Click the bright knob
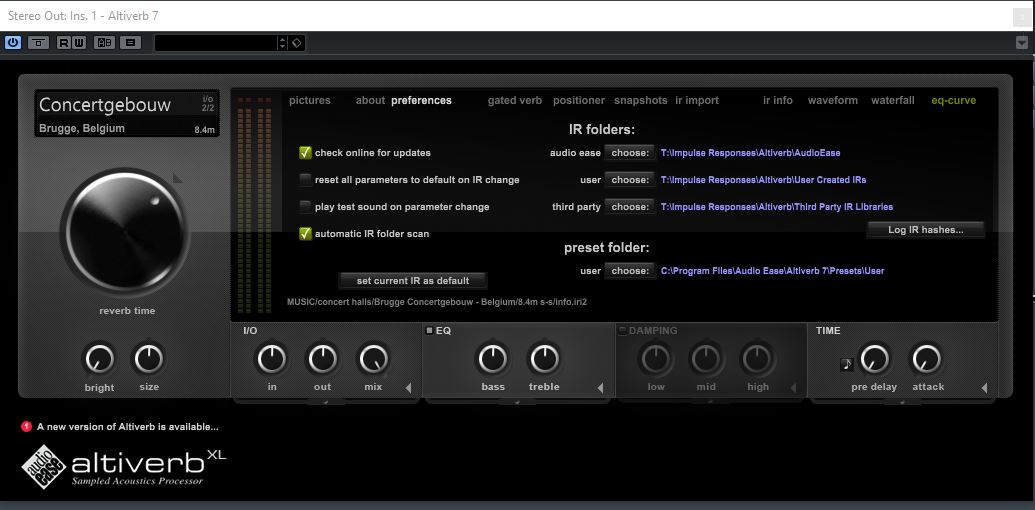The image size is (1035, 510). coord(100,360)
